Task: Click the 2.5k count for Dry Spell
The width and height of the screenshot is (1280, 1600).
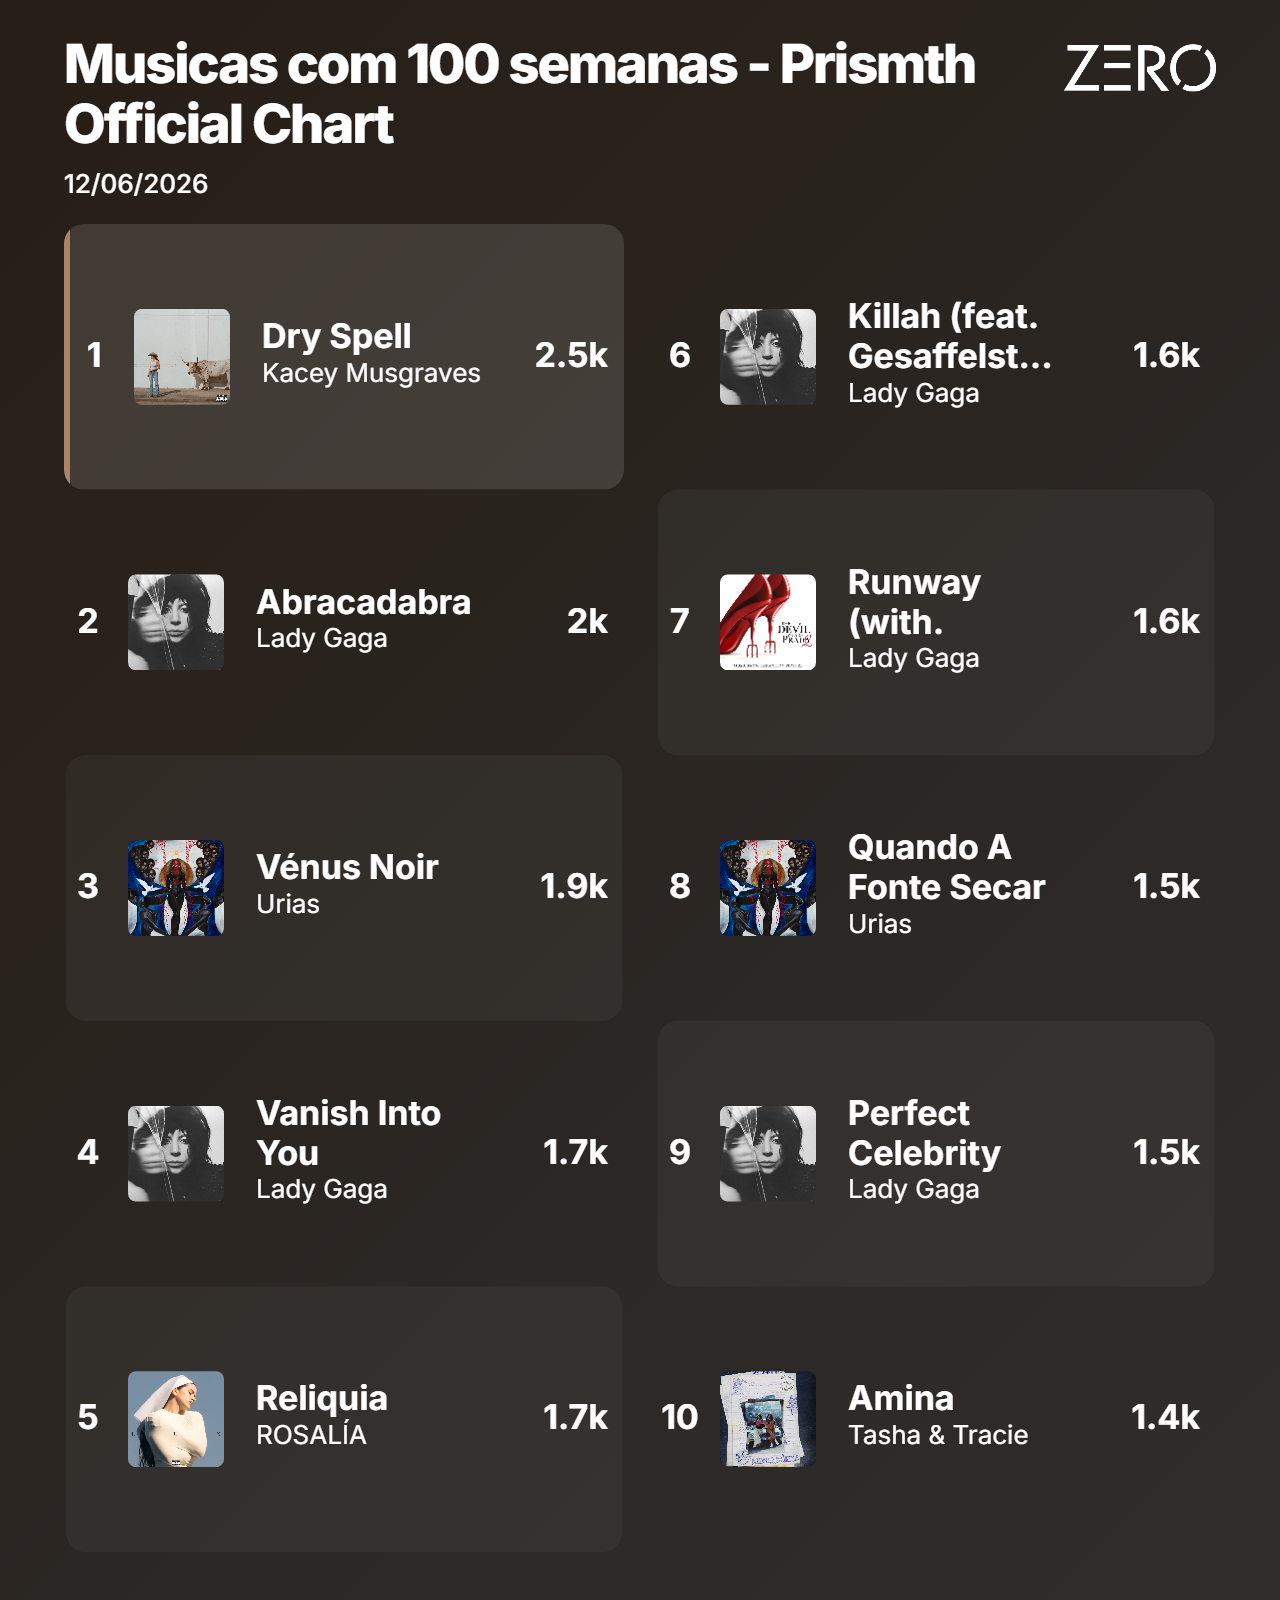Action: pos(571,355)
